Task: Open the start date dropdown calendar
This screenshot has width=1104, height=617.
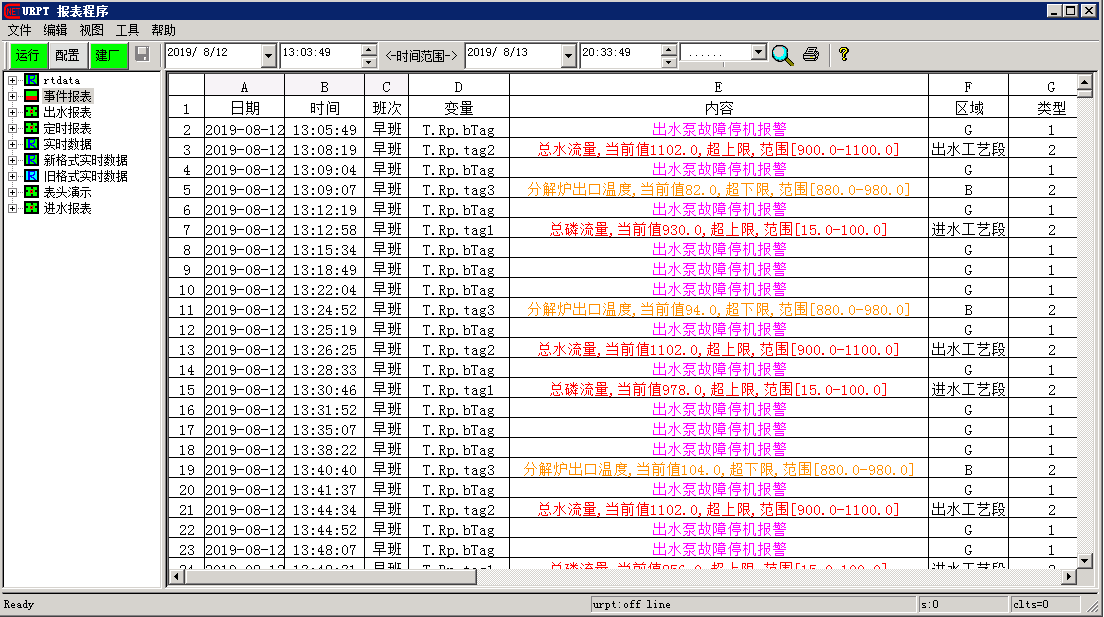Action: click(268, 55)
